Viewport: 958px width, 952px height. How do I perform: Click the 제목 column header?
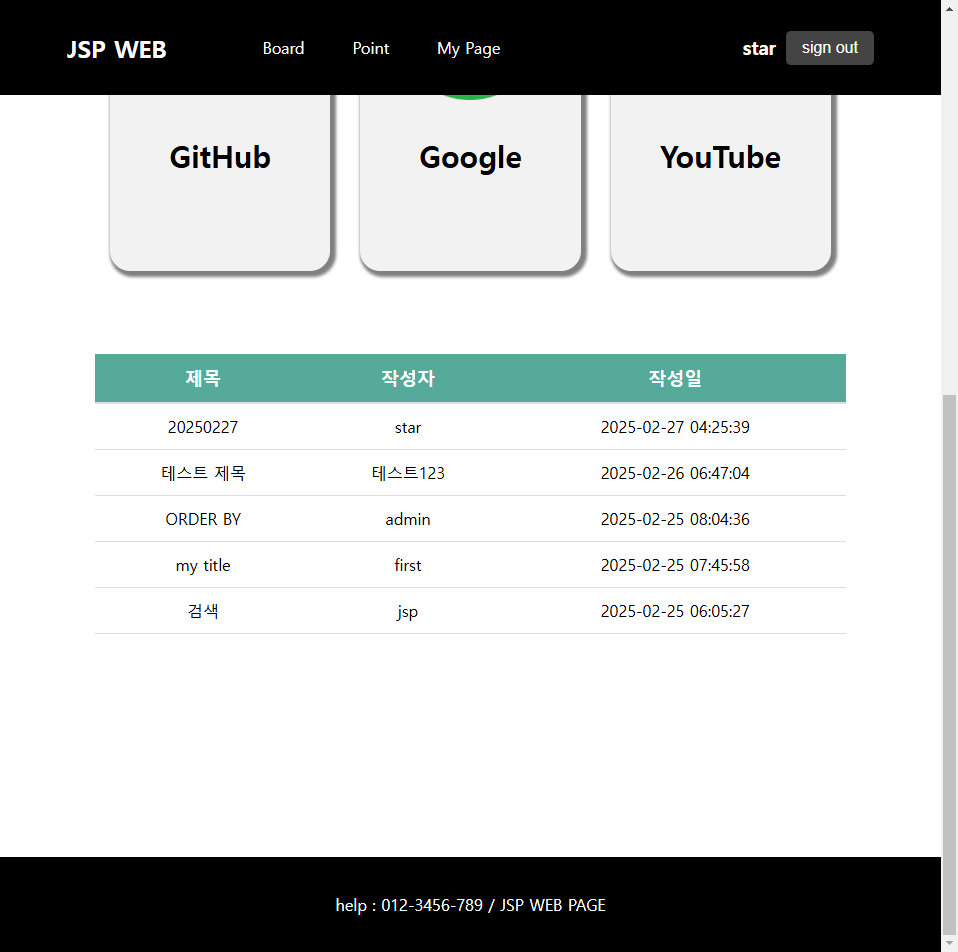203,378
